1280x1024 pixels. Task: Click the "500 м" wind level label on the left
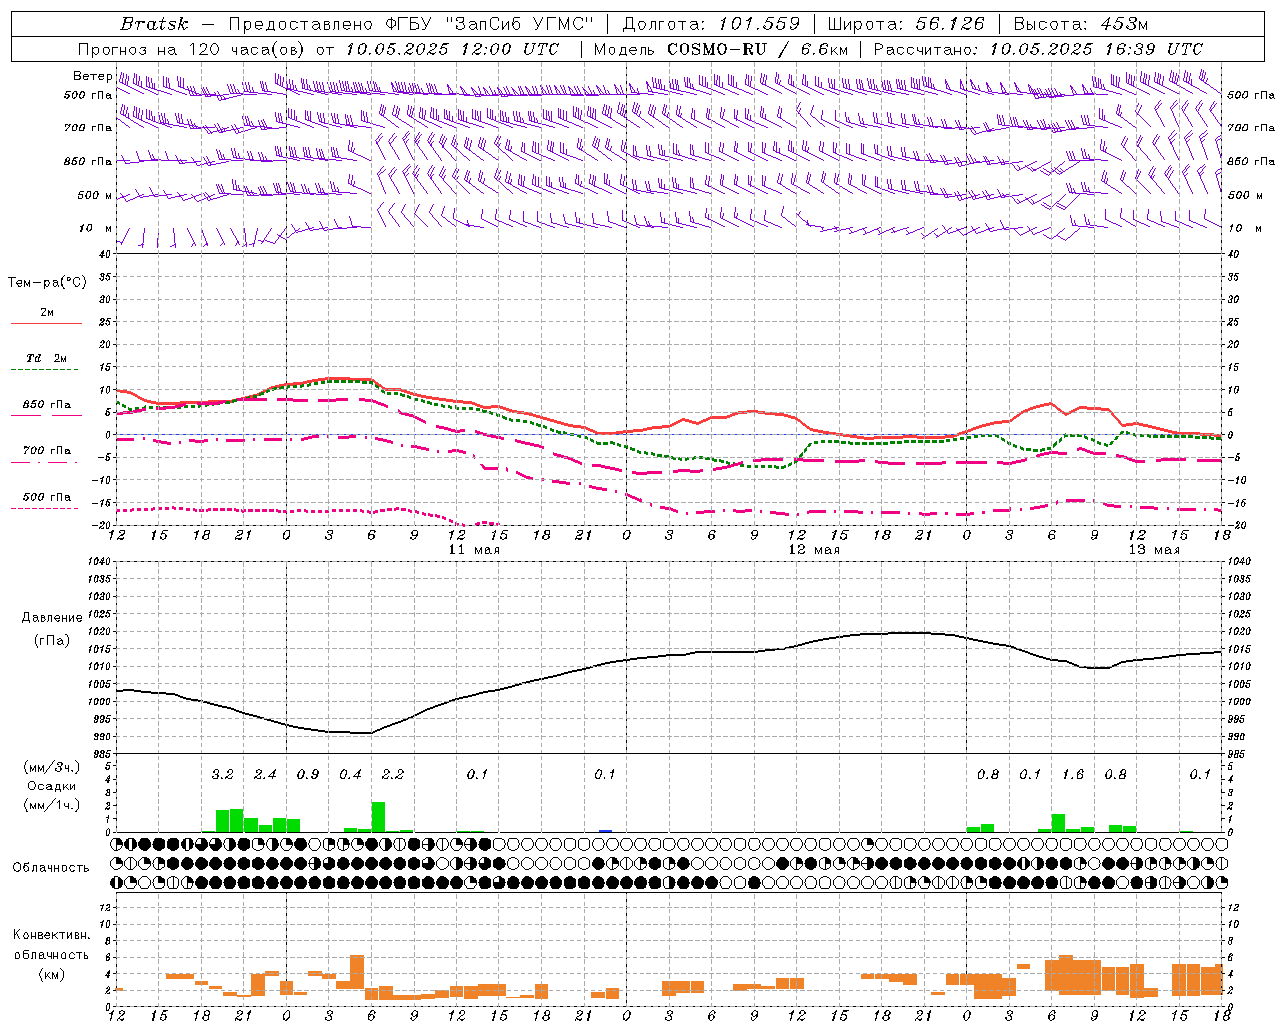[95, 195]
